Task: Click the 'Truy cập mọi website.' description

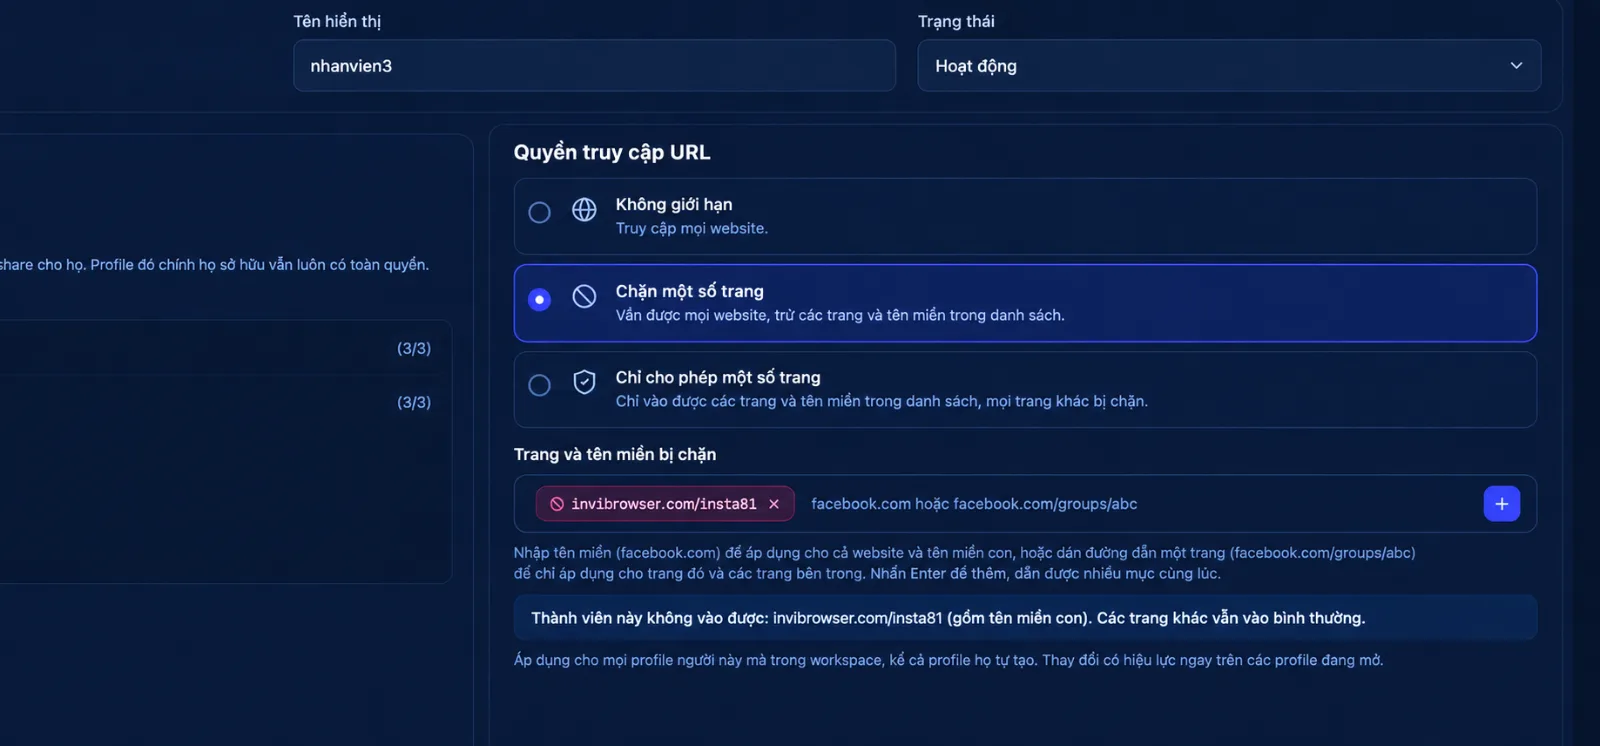Action: tap(692, 228)
